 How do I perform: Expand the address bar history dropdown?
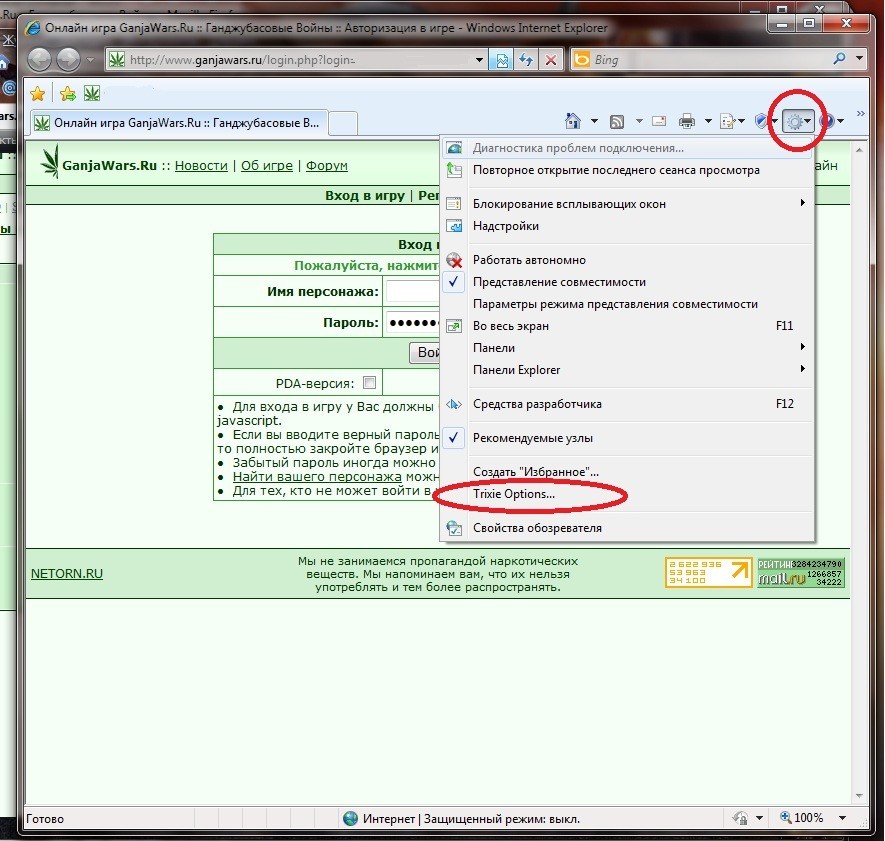479,60
